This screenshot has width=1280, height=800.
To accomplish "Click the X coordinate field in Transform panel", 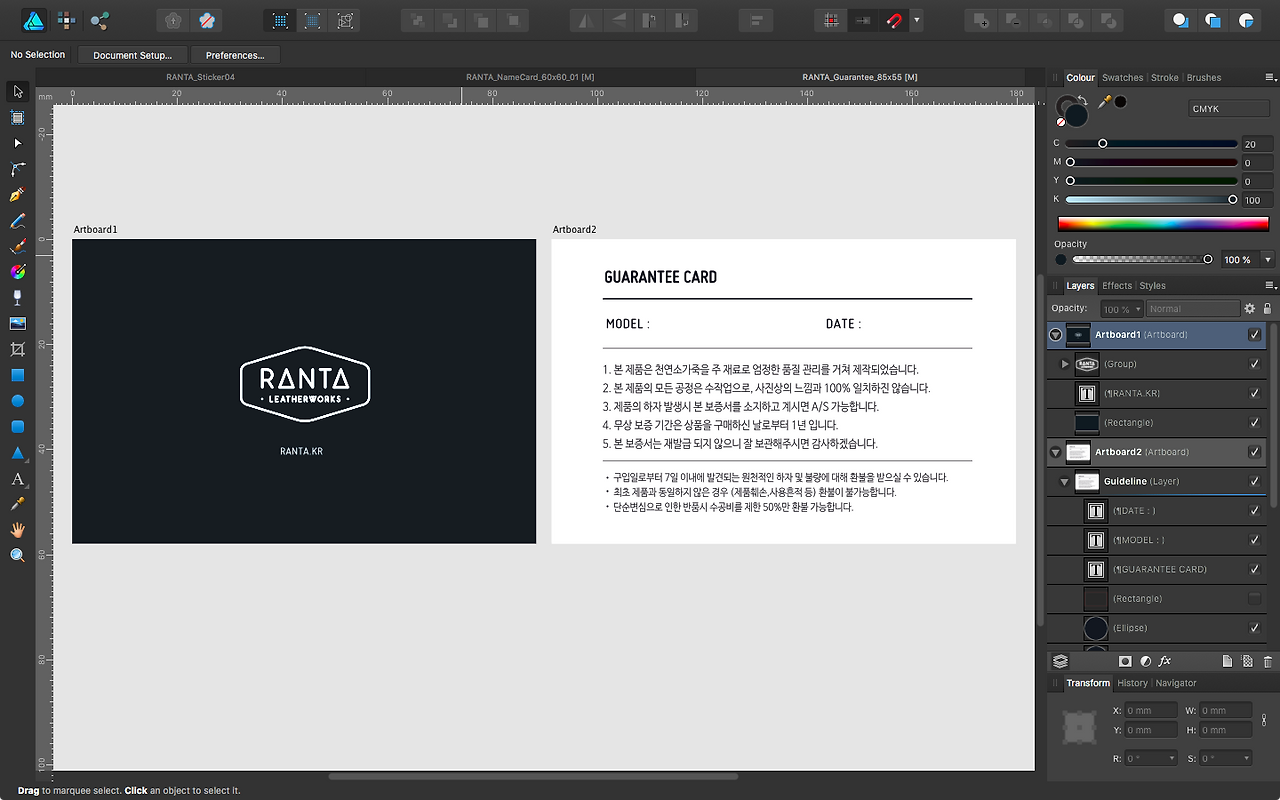I will point(1150,710).
